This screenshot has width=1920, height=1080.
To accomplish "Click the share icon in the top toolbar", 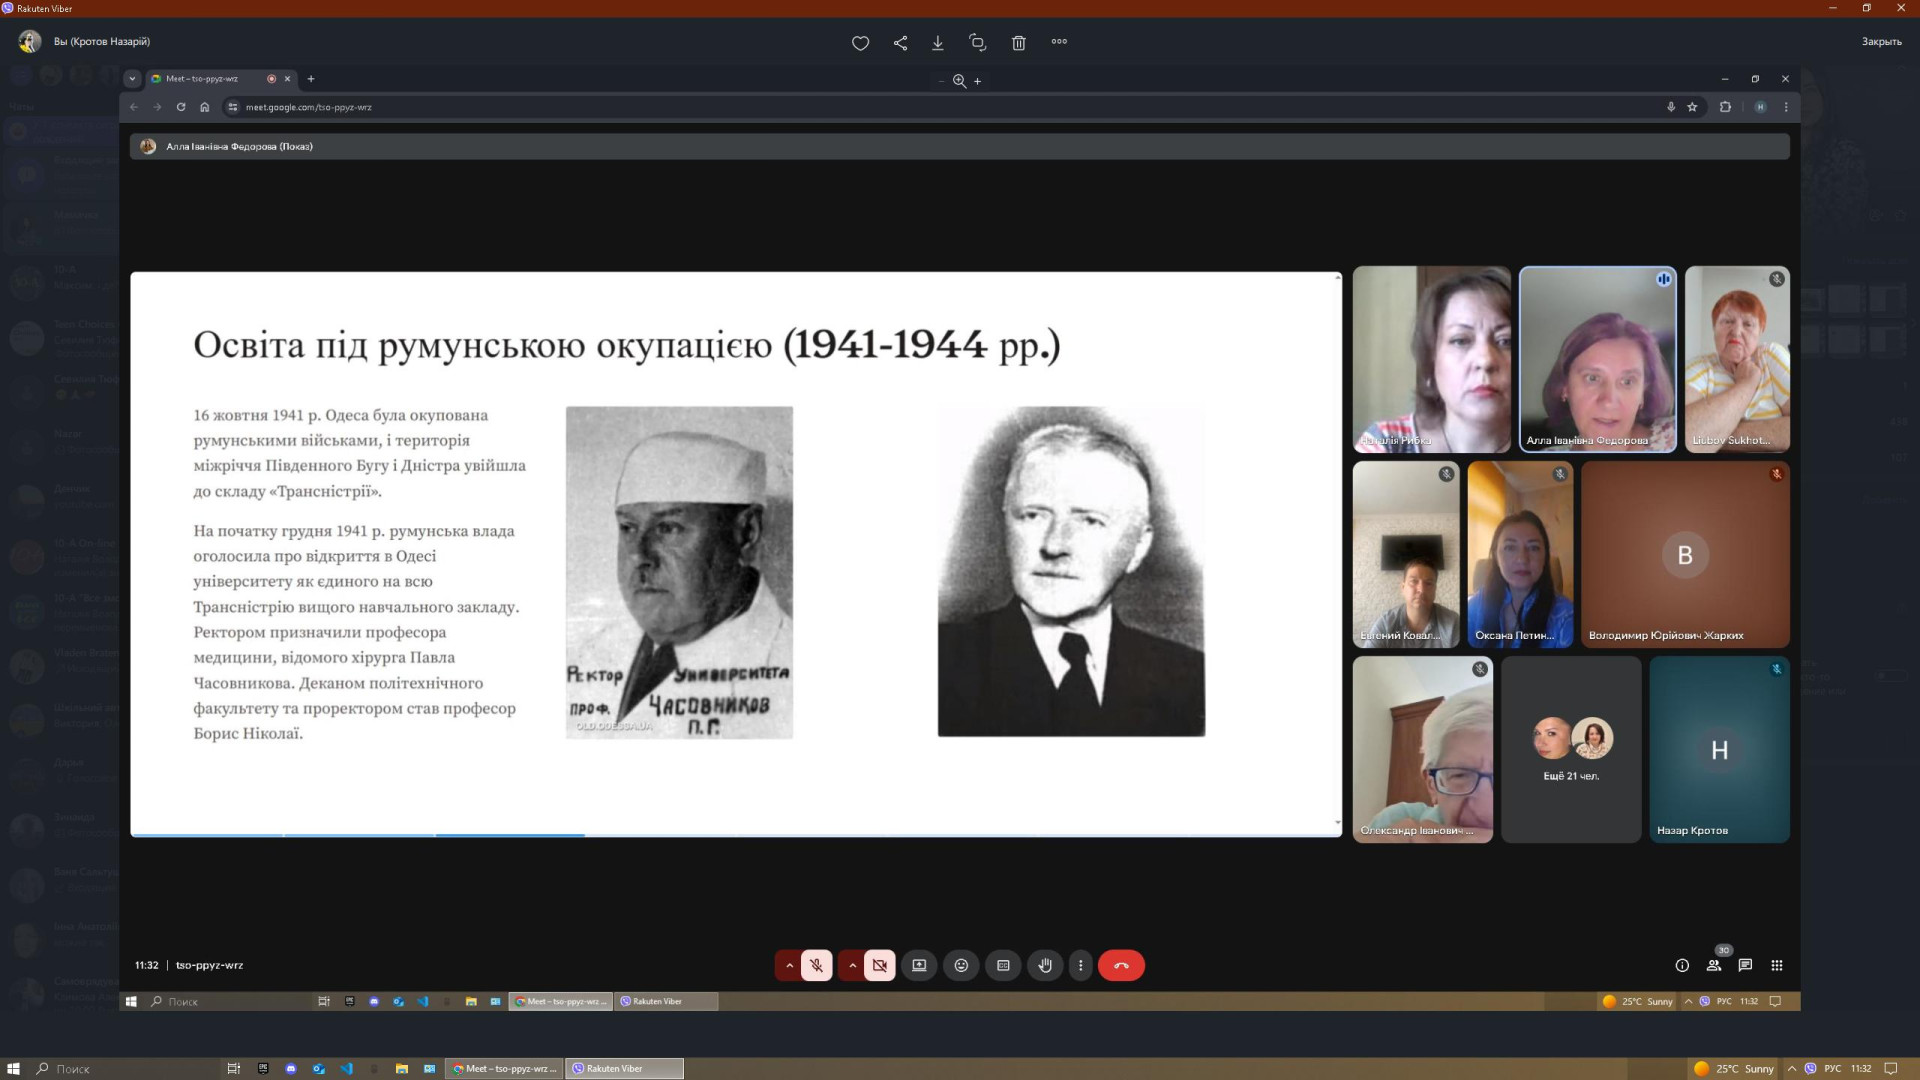I will click(900, 43).
